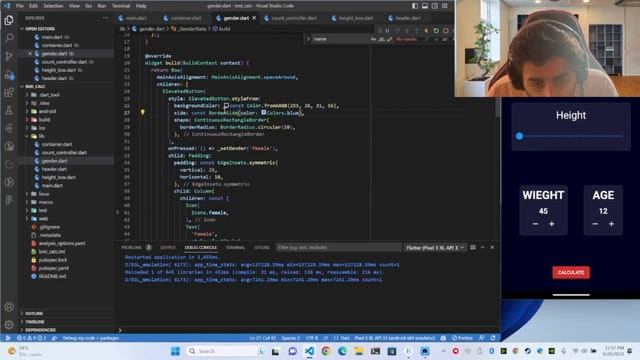Stop debugging red square icon

click(x=446, y=30)
